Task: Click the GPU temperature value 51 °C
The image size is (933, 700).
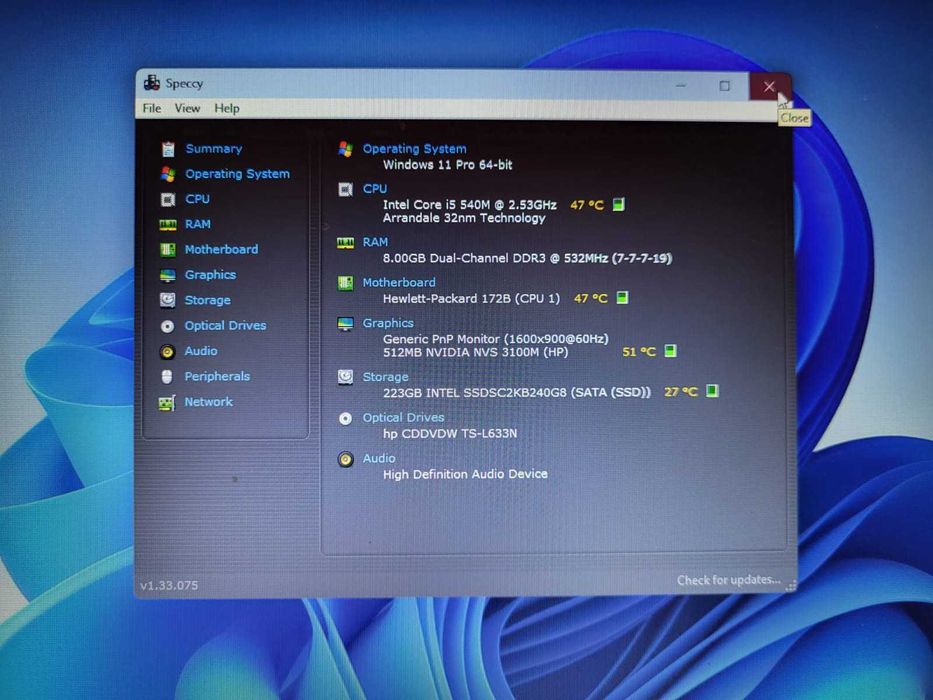Action: (x=638, y=352)
